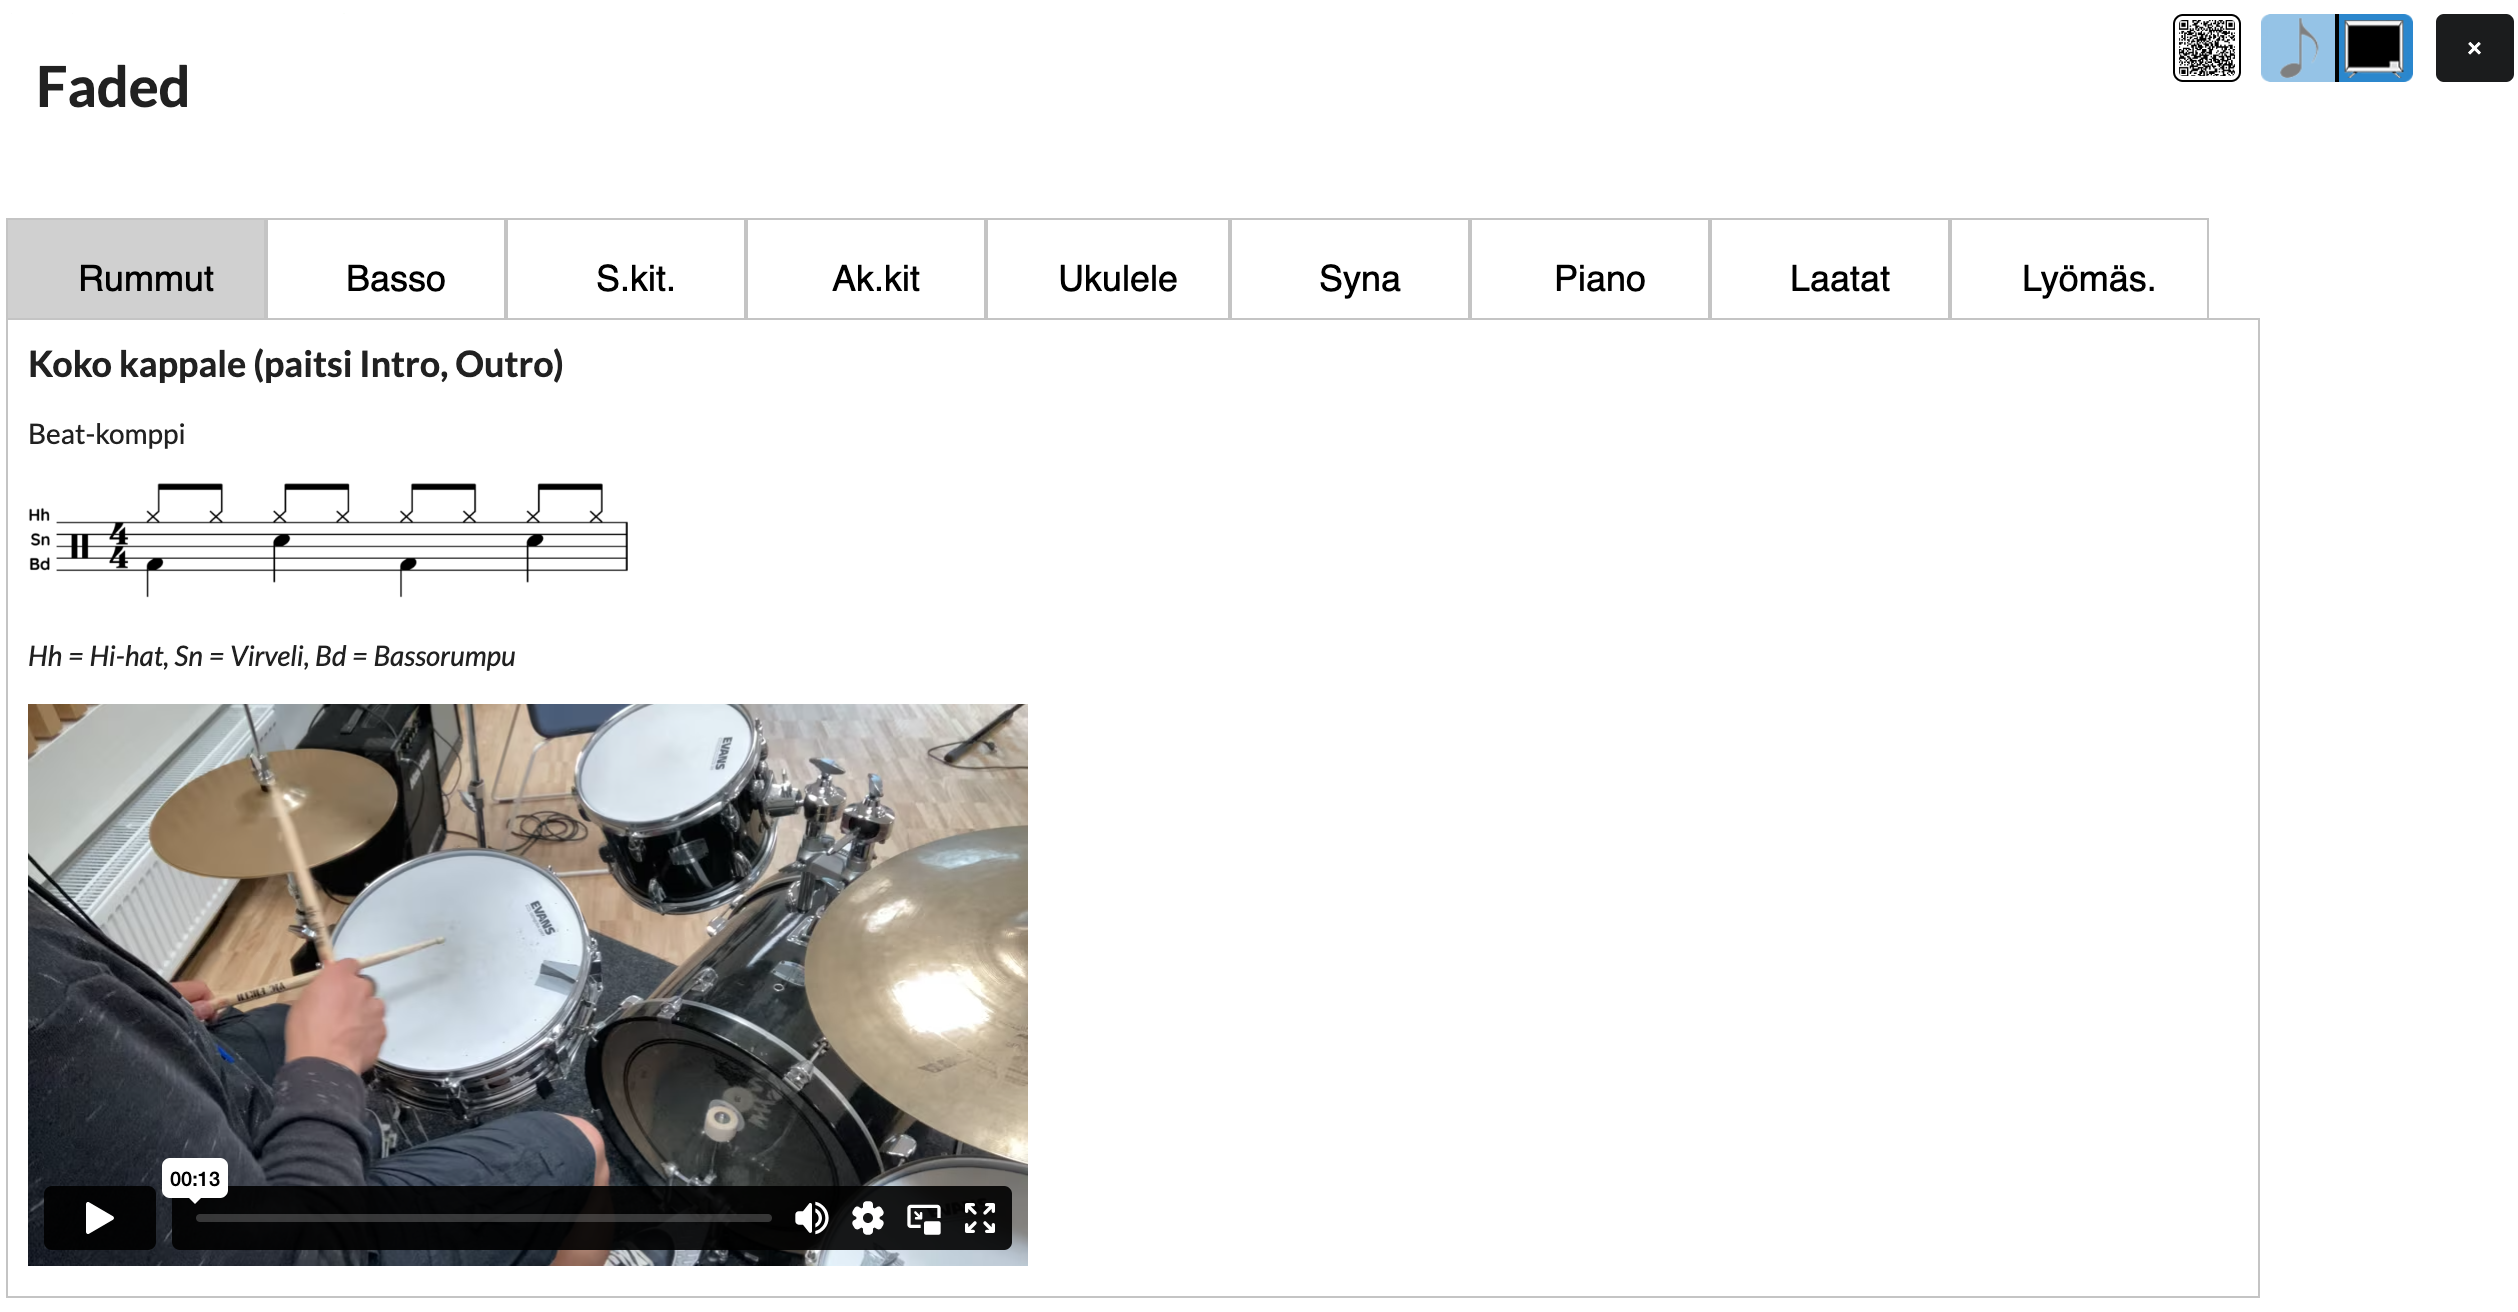2518x1312 pixels.
Task: Close the Faded song view
Action: (x=2473, y=48)
